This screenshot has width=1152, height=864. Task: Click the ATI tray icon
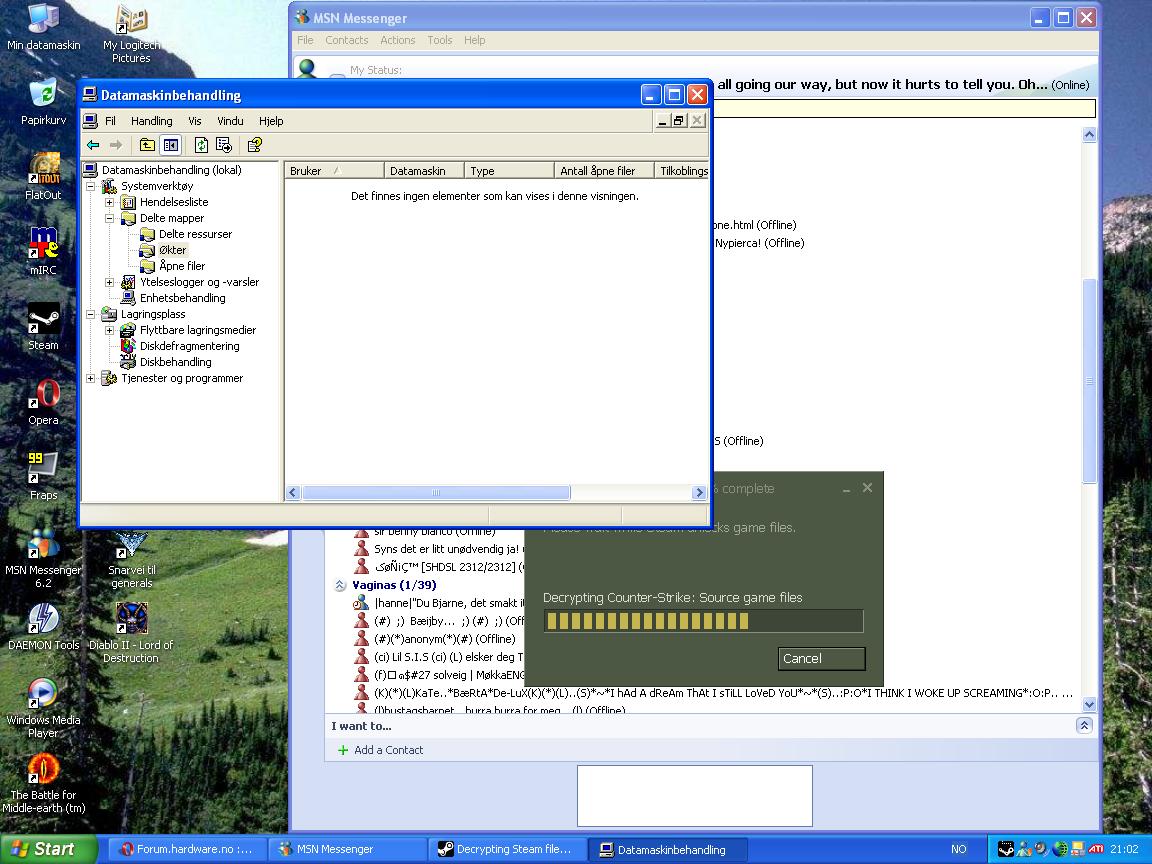pyautogui.click(x=1096, y=849)
